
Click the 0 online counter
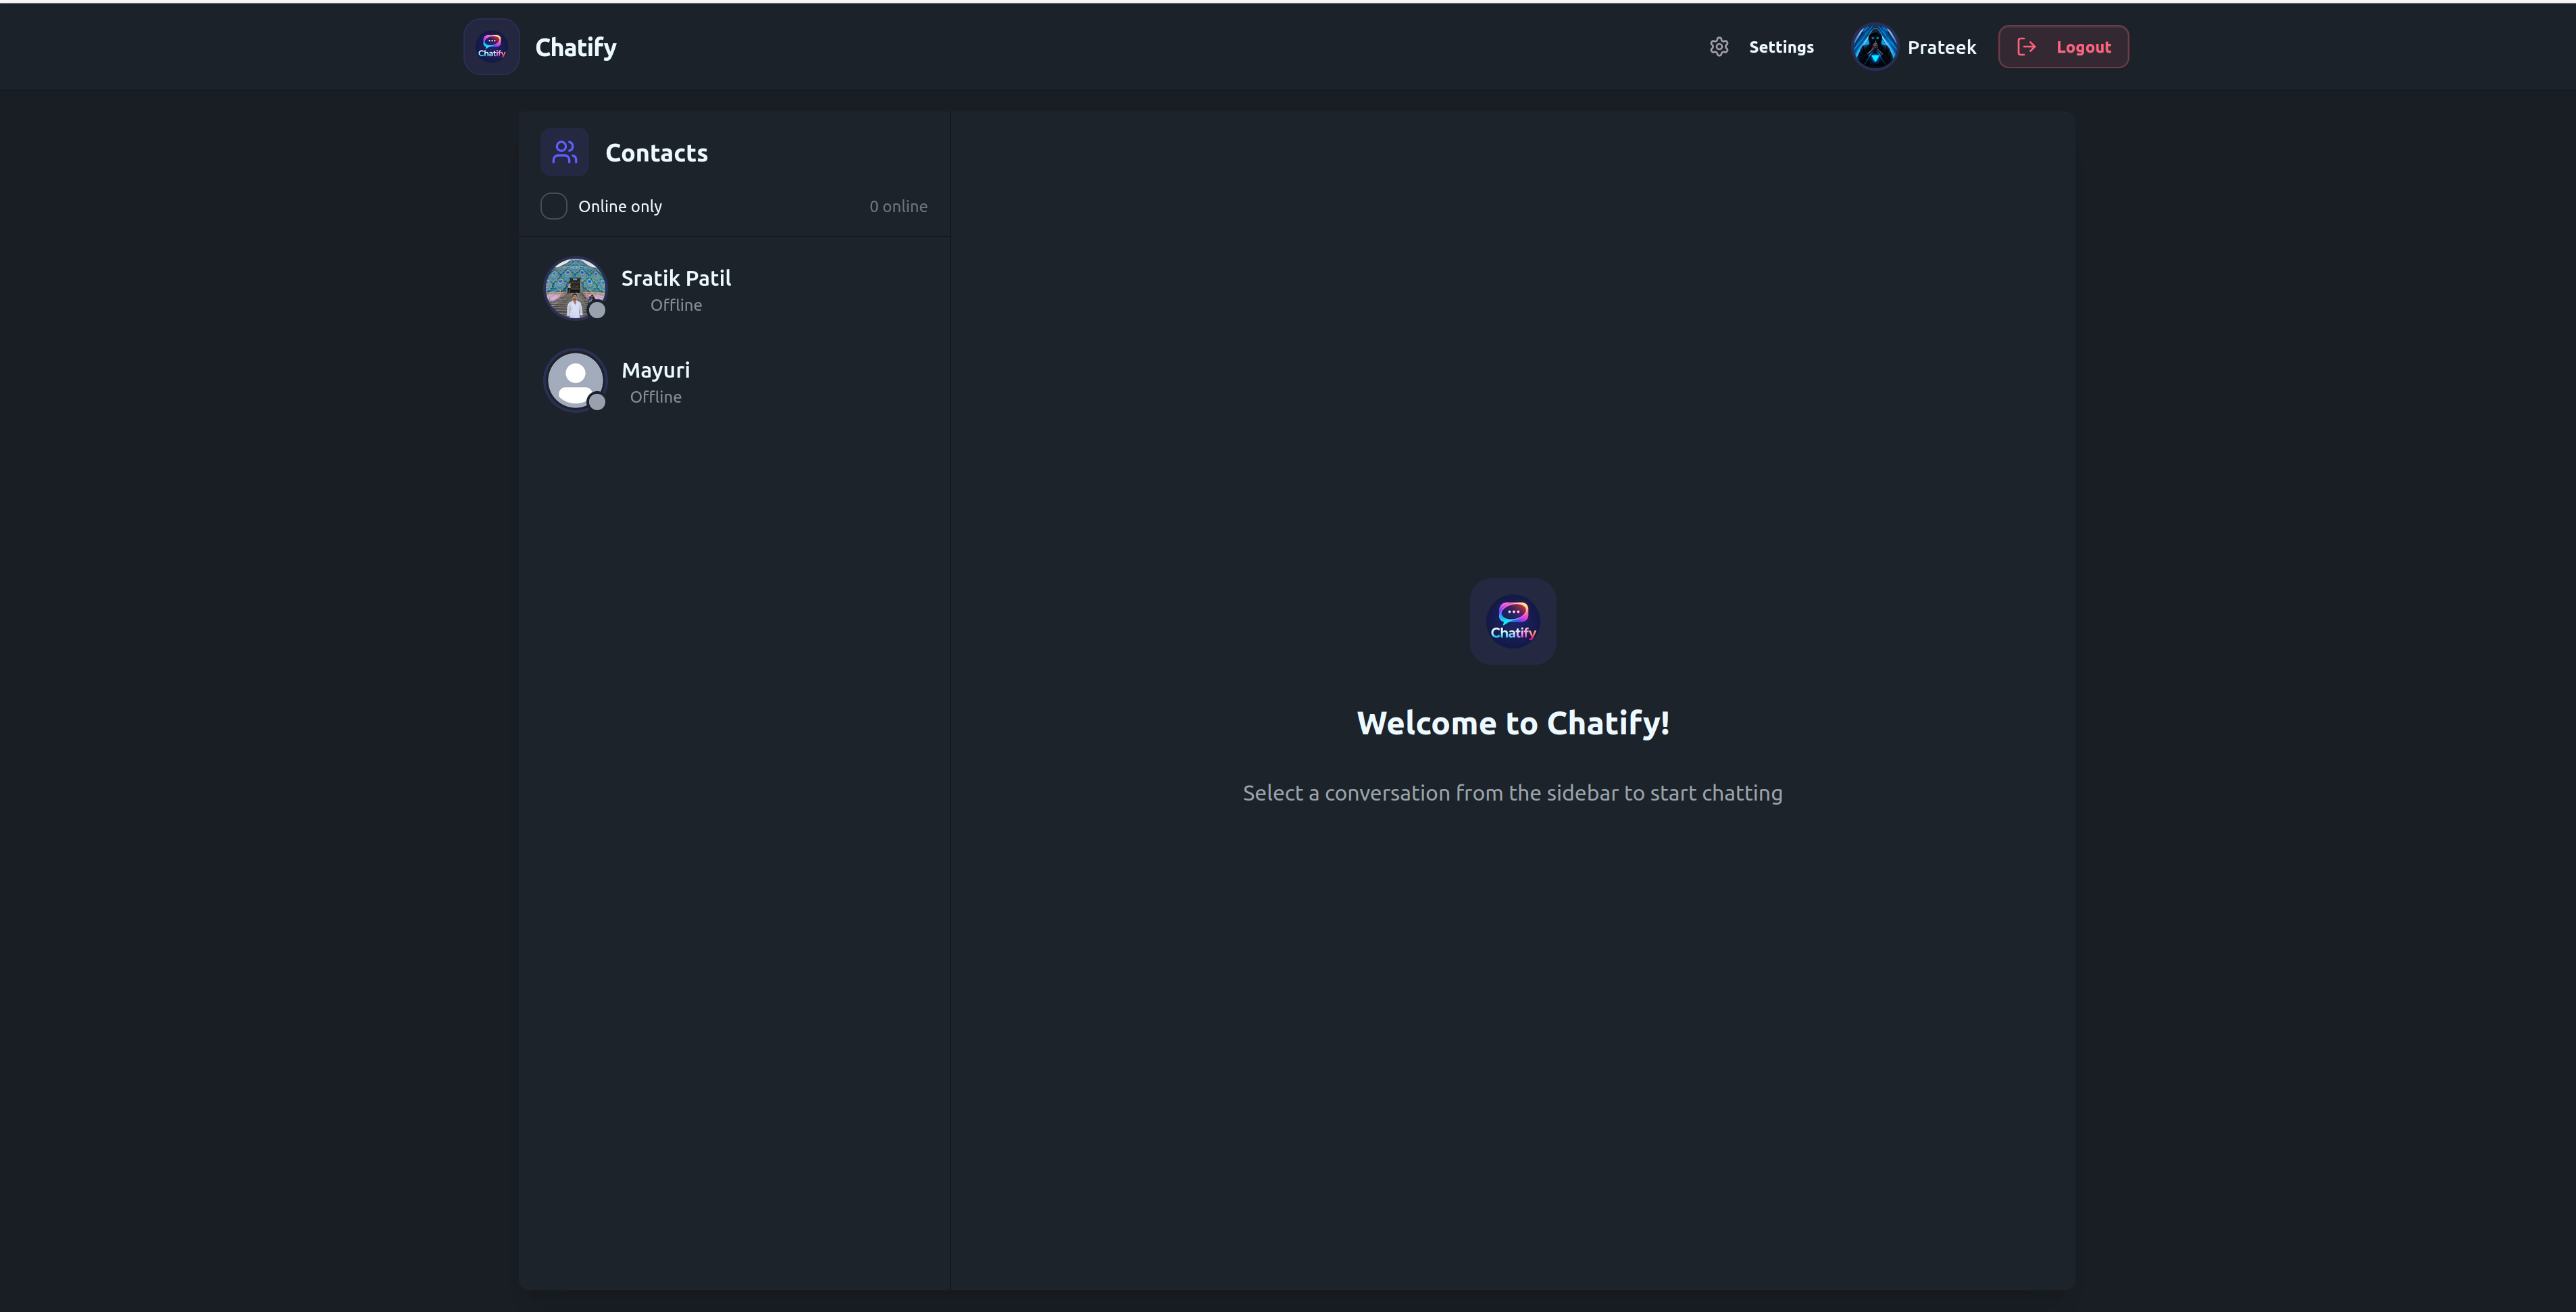[898, 206]
